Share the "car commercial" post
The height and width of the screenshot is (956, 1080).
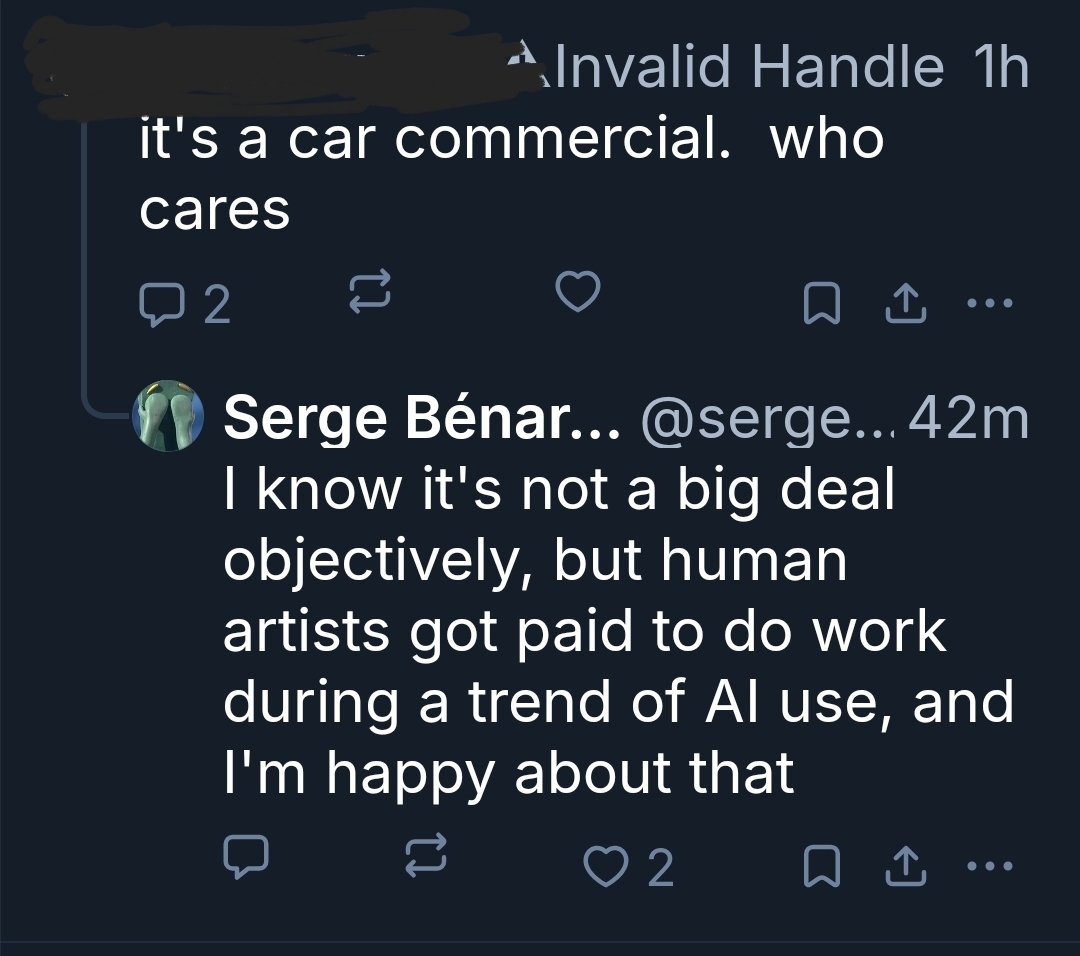pos(903,302)
